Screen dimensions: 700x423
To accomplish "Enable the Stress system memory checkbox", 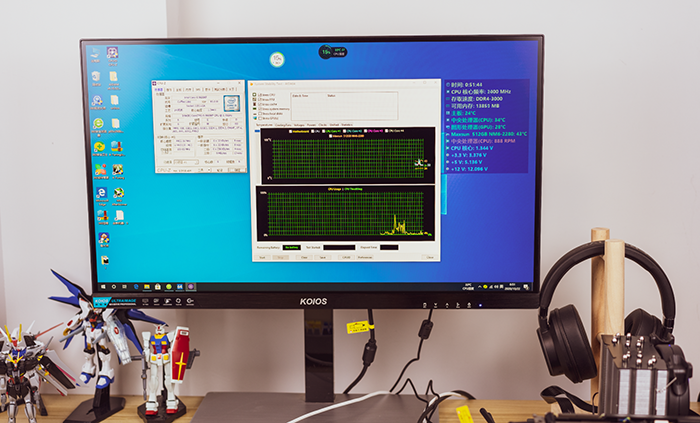I will [x=260, y=108].
